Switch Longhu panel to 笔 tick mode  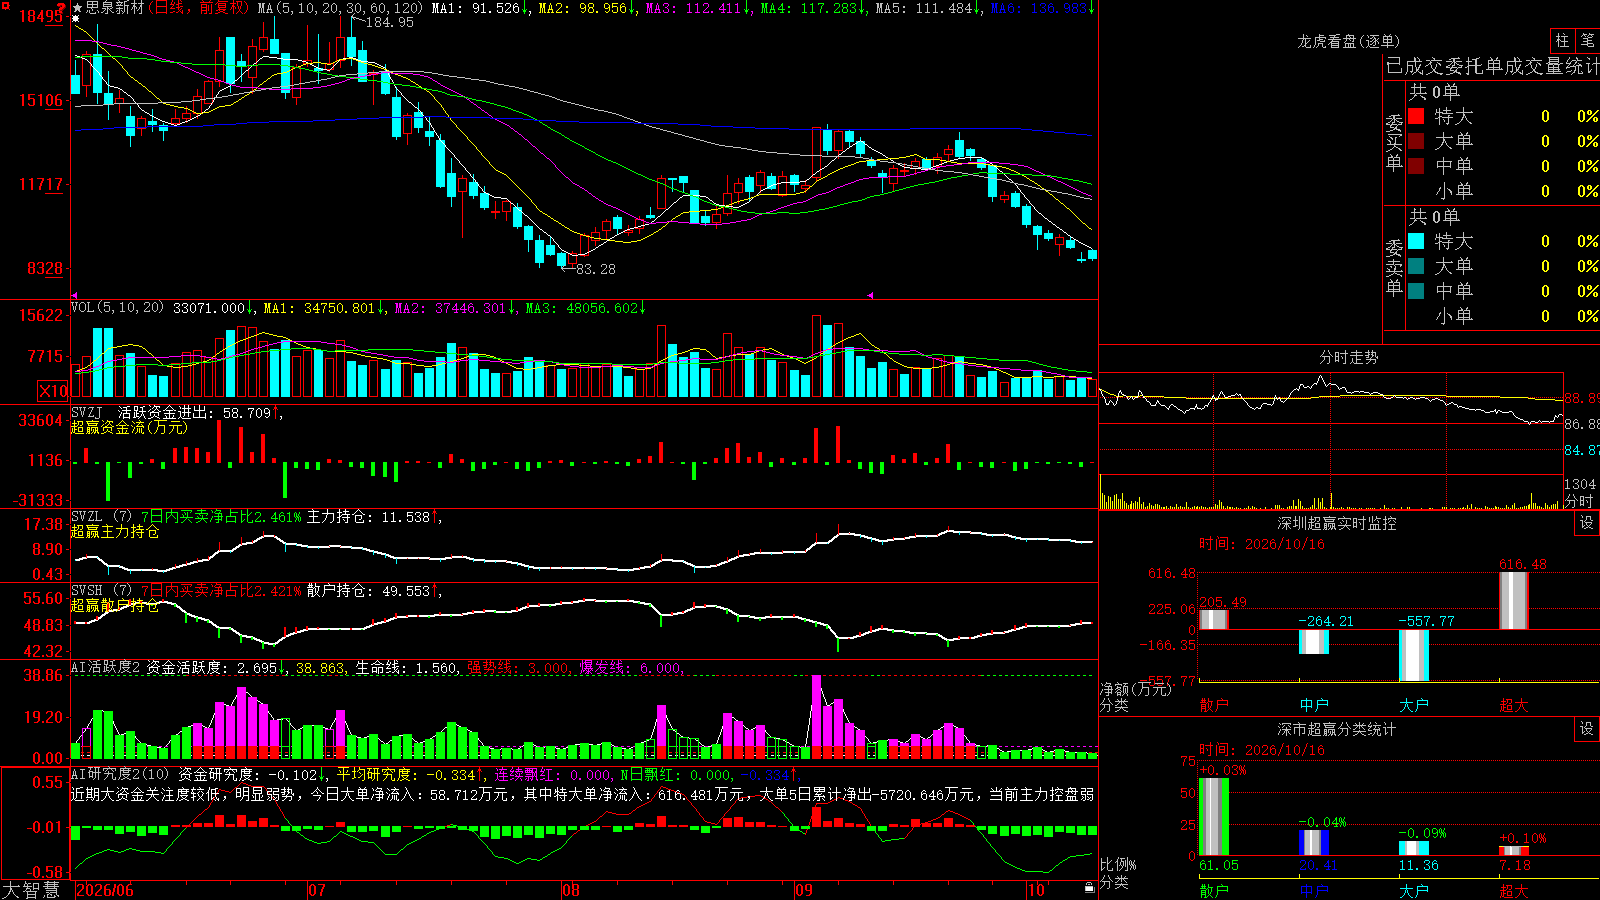[1587, 40]
